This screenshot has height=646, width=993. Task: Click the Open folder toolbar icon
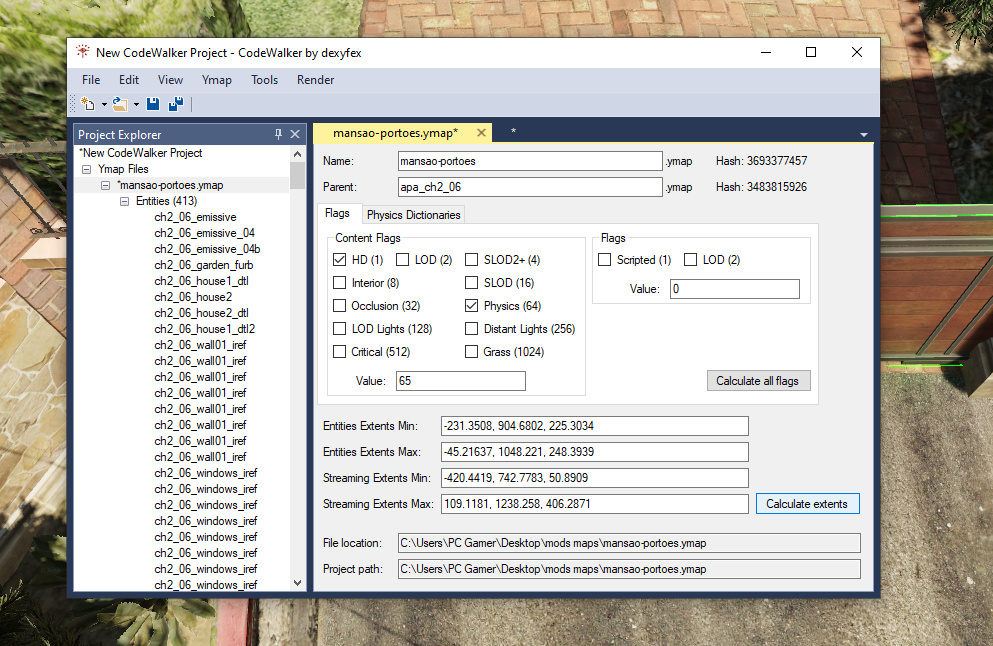tap(119, 103)
